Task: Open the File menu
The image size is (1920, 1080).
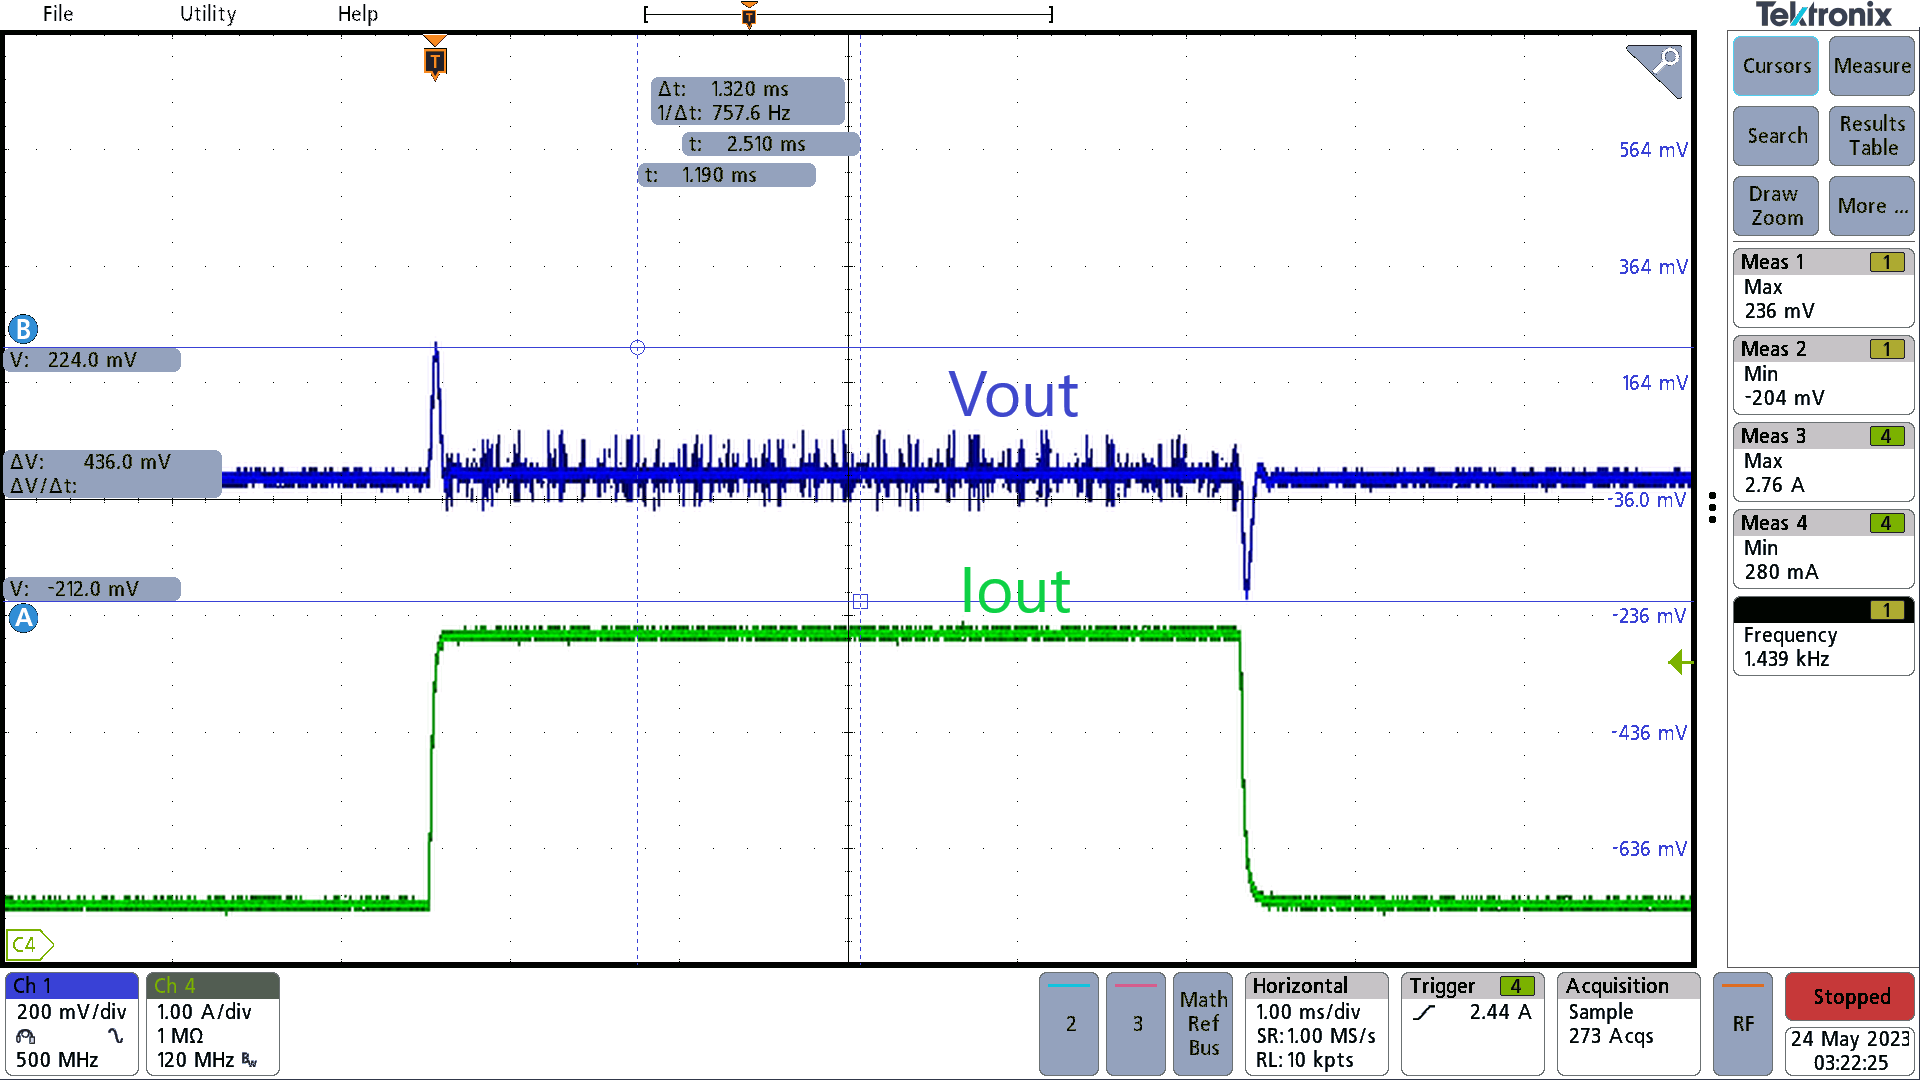Action: coord(57,14)
